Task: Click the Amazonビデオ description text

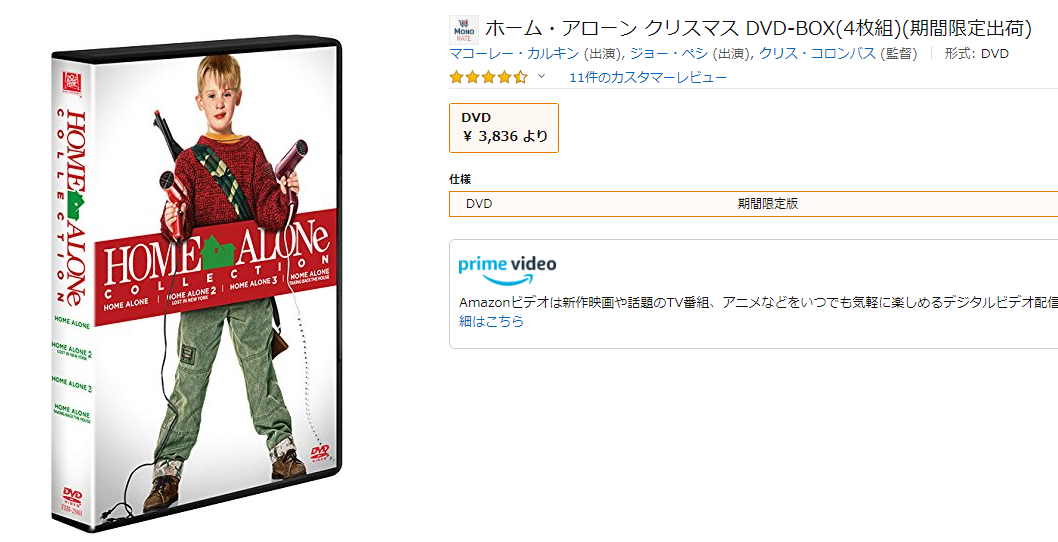Action: click(758, 302)
